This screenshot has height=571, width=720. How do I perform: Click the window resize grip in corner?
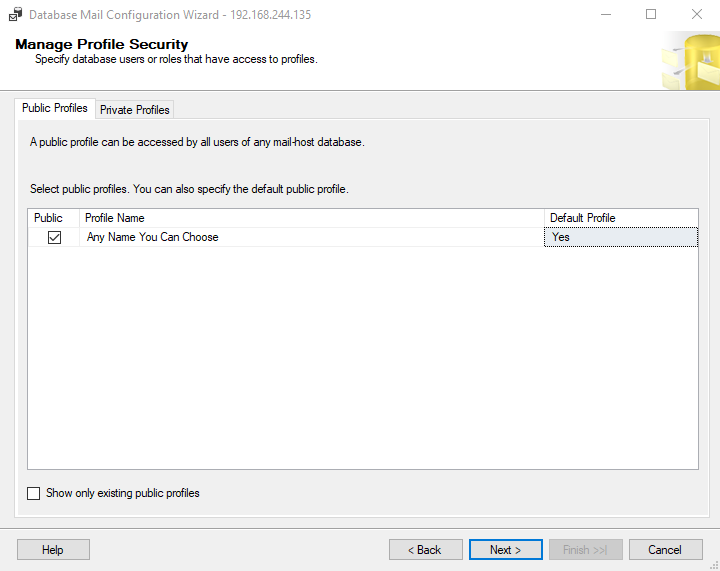click(x=714, y=565)
